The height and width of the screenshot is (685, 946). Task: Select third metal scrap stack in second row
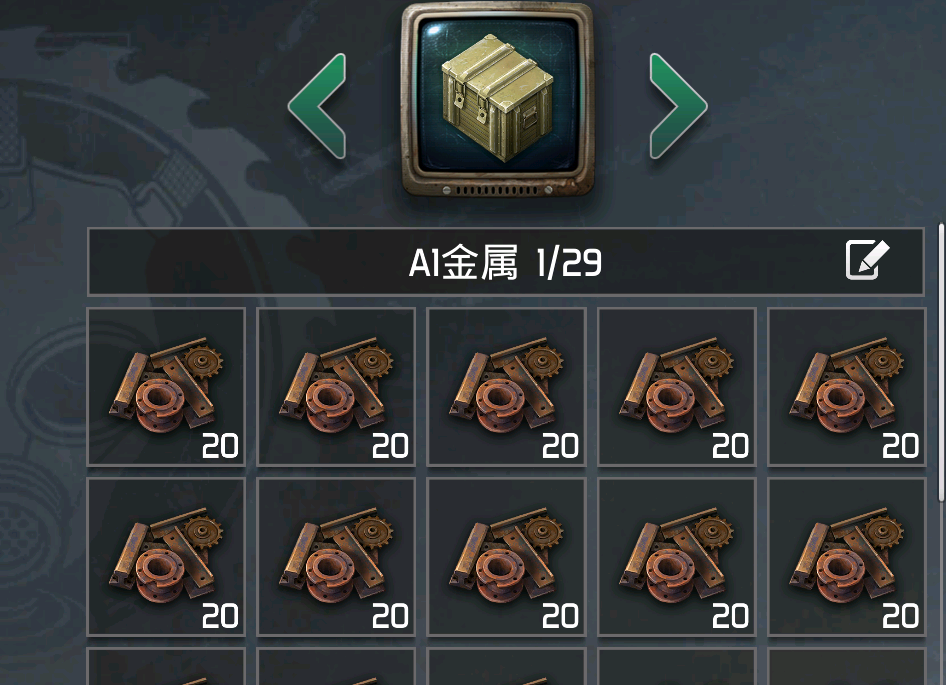pos(506,557)
